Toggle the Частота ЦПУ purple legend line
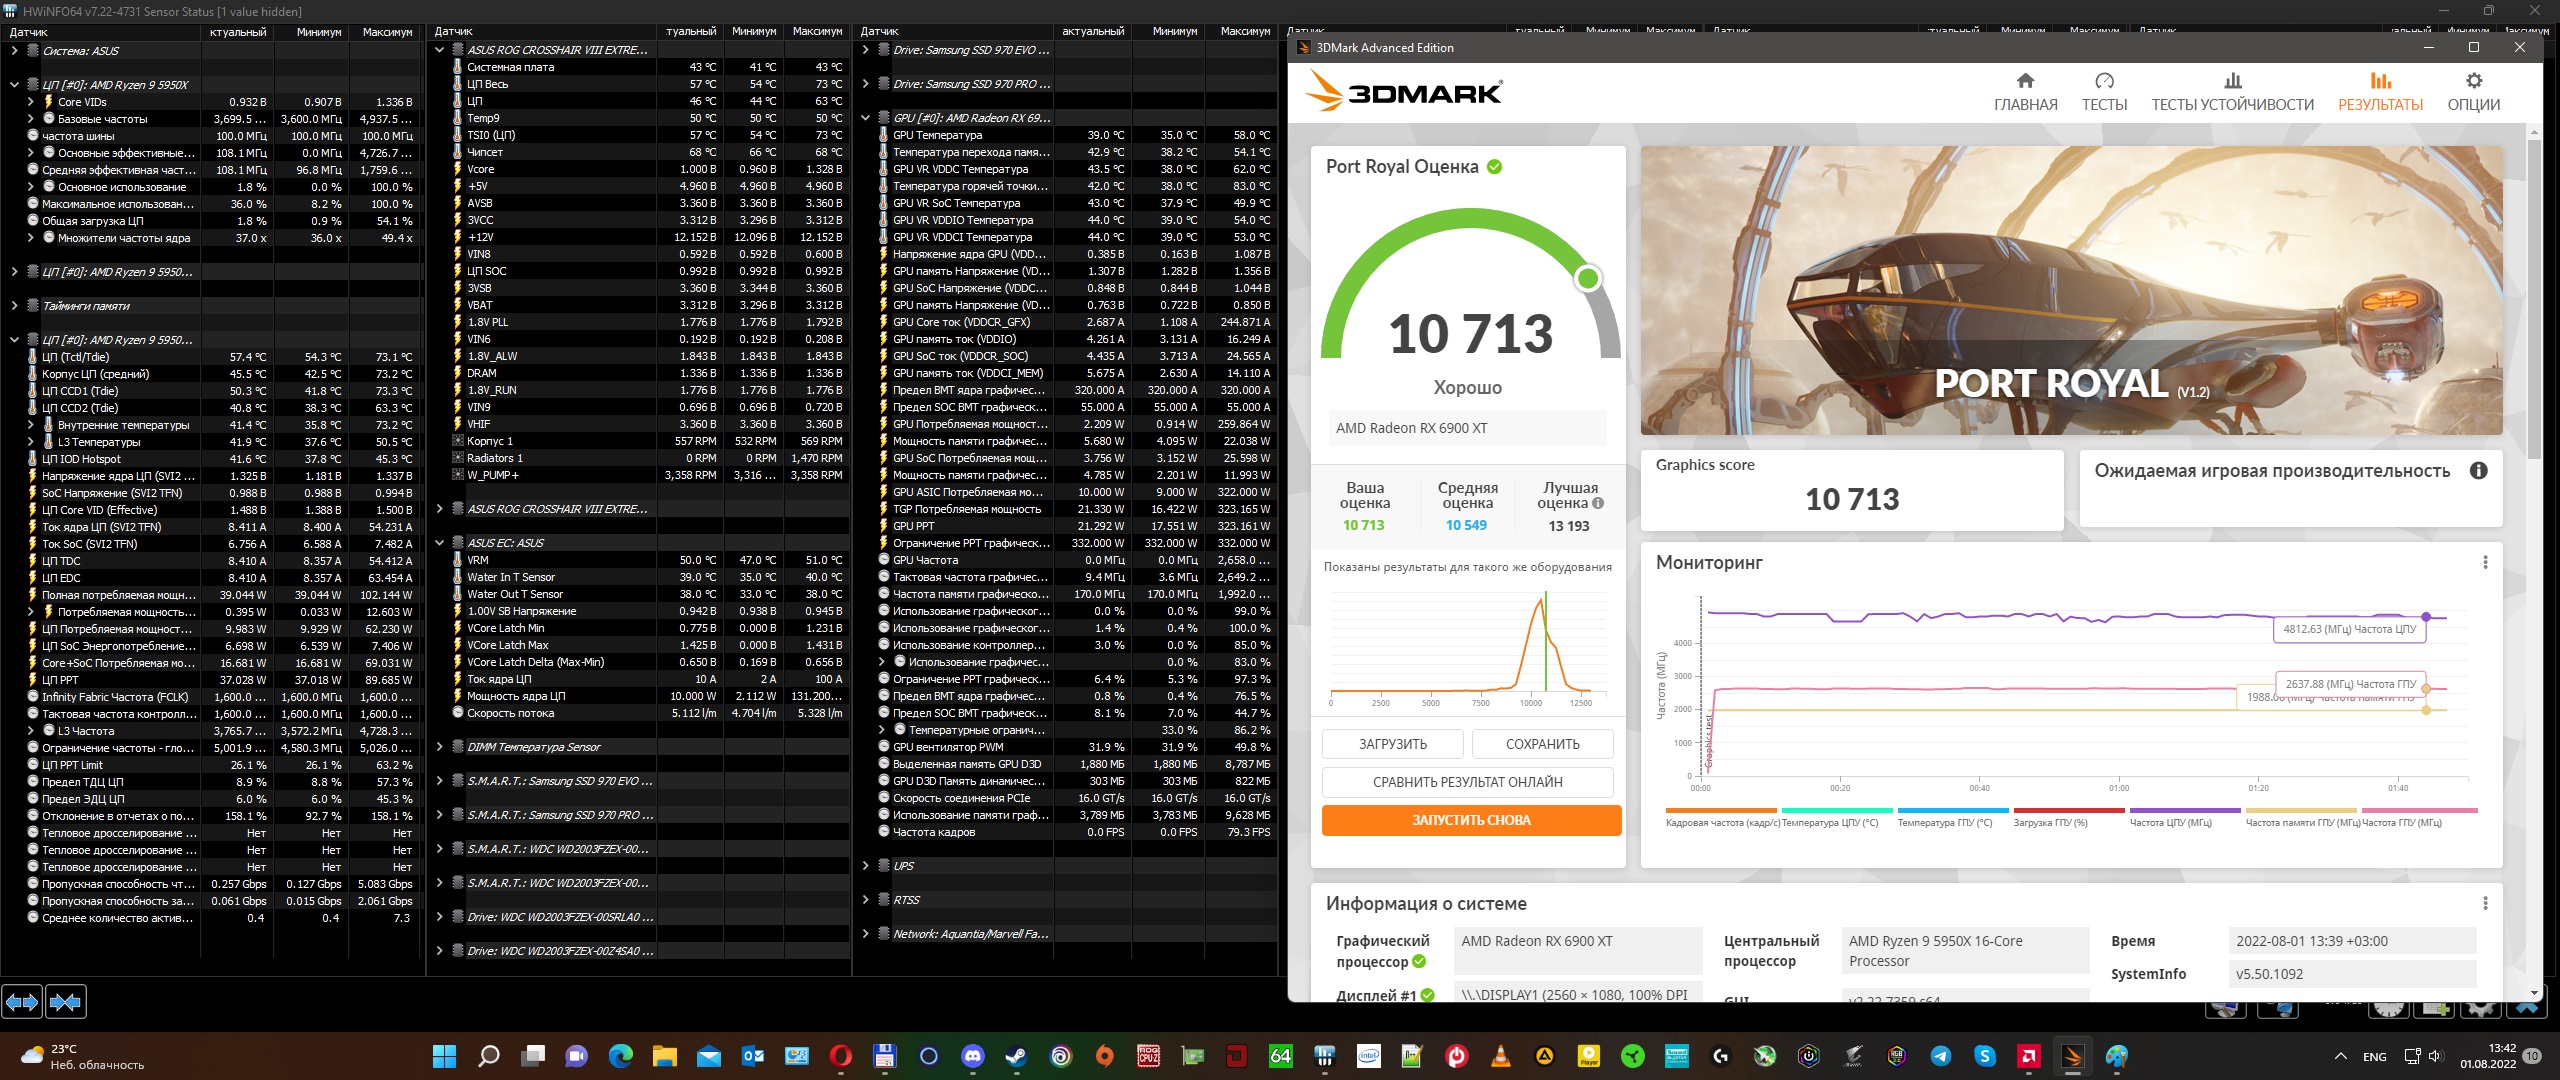2560x1080 pixels. tap(2184, 811)
